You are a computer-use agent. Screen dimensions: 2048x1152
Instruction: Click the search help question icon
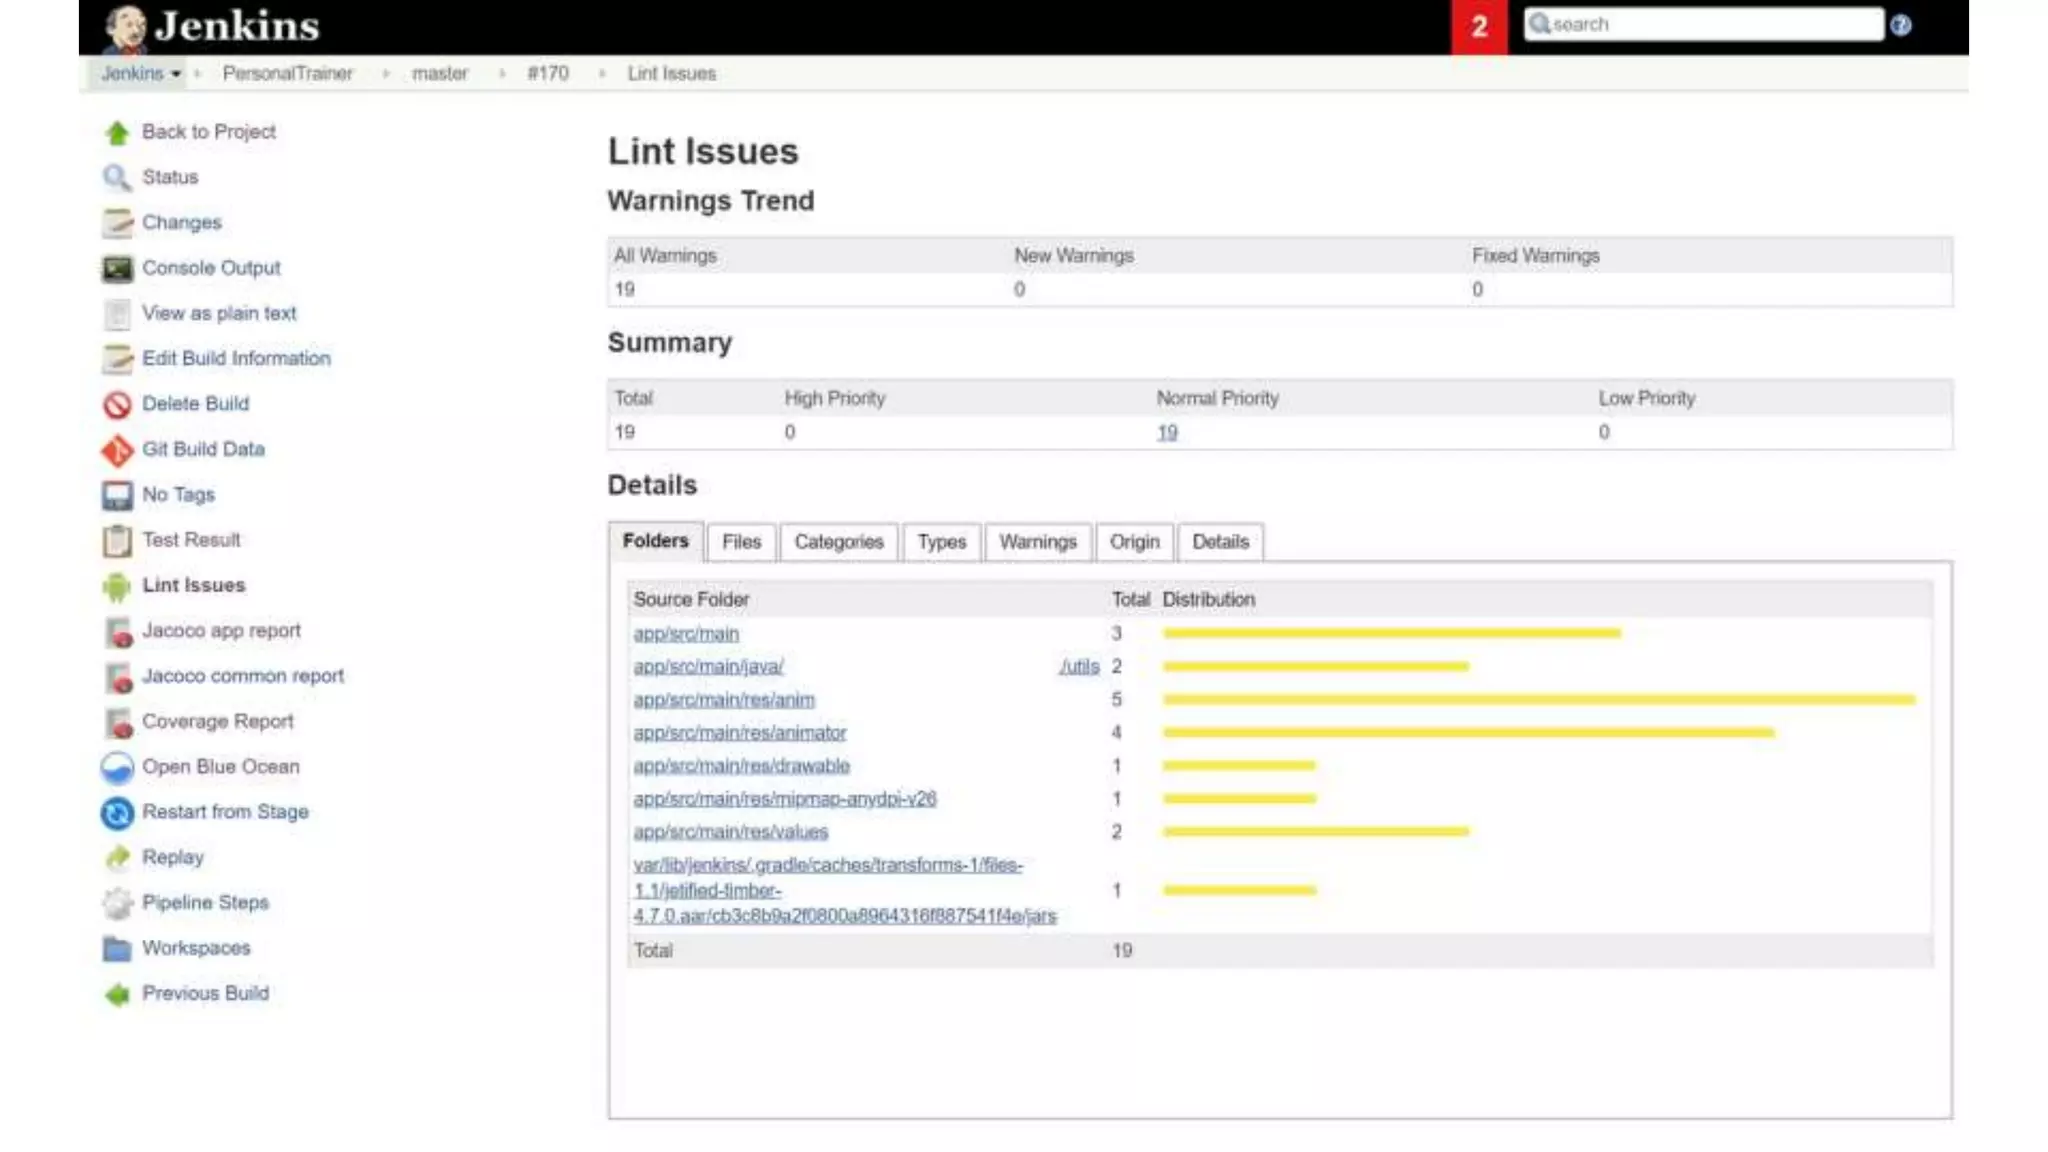(1901, 26)
